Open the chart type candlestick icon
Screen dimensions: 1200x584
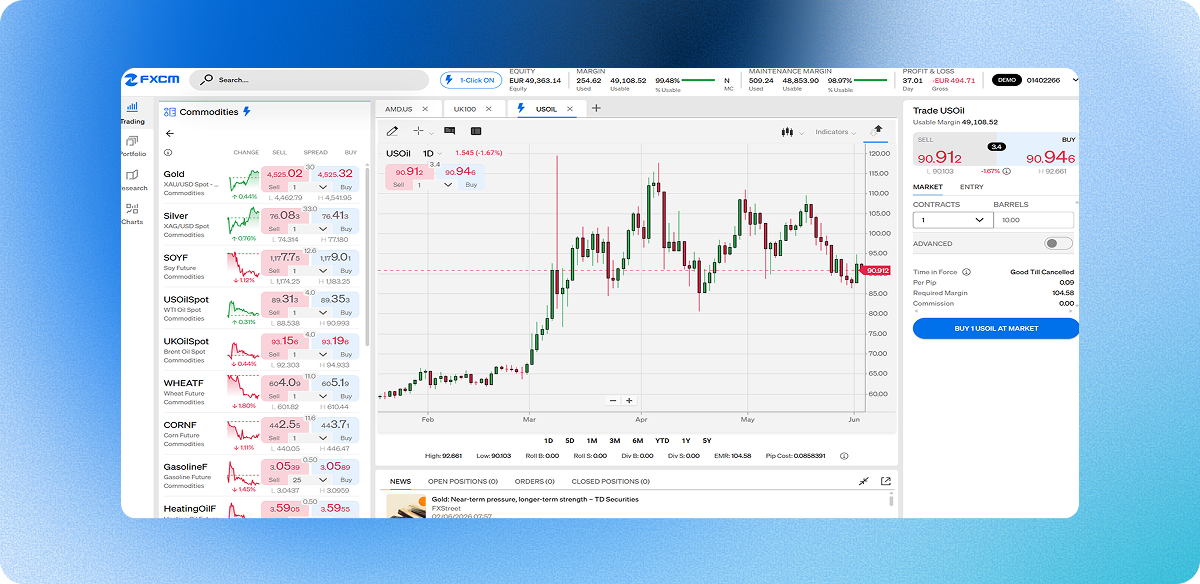coord(788,132)
